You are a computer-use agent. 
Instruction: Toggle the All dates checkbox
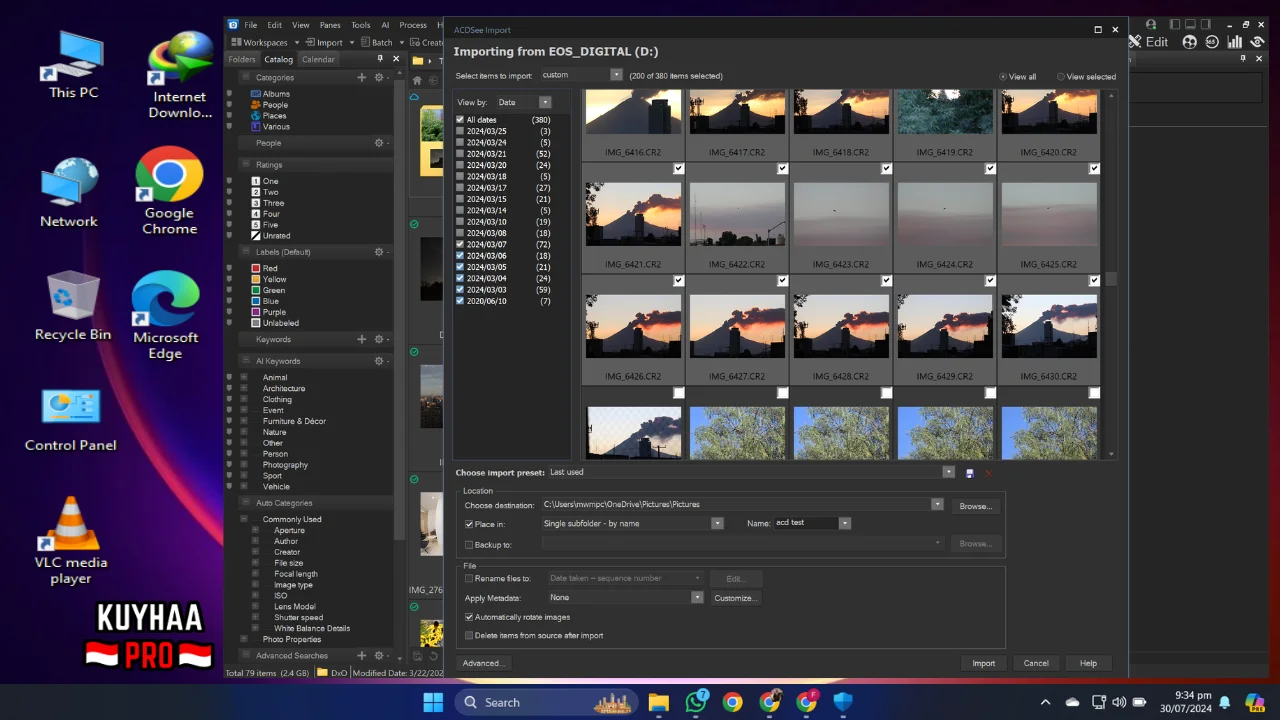[460, 120]
